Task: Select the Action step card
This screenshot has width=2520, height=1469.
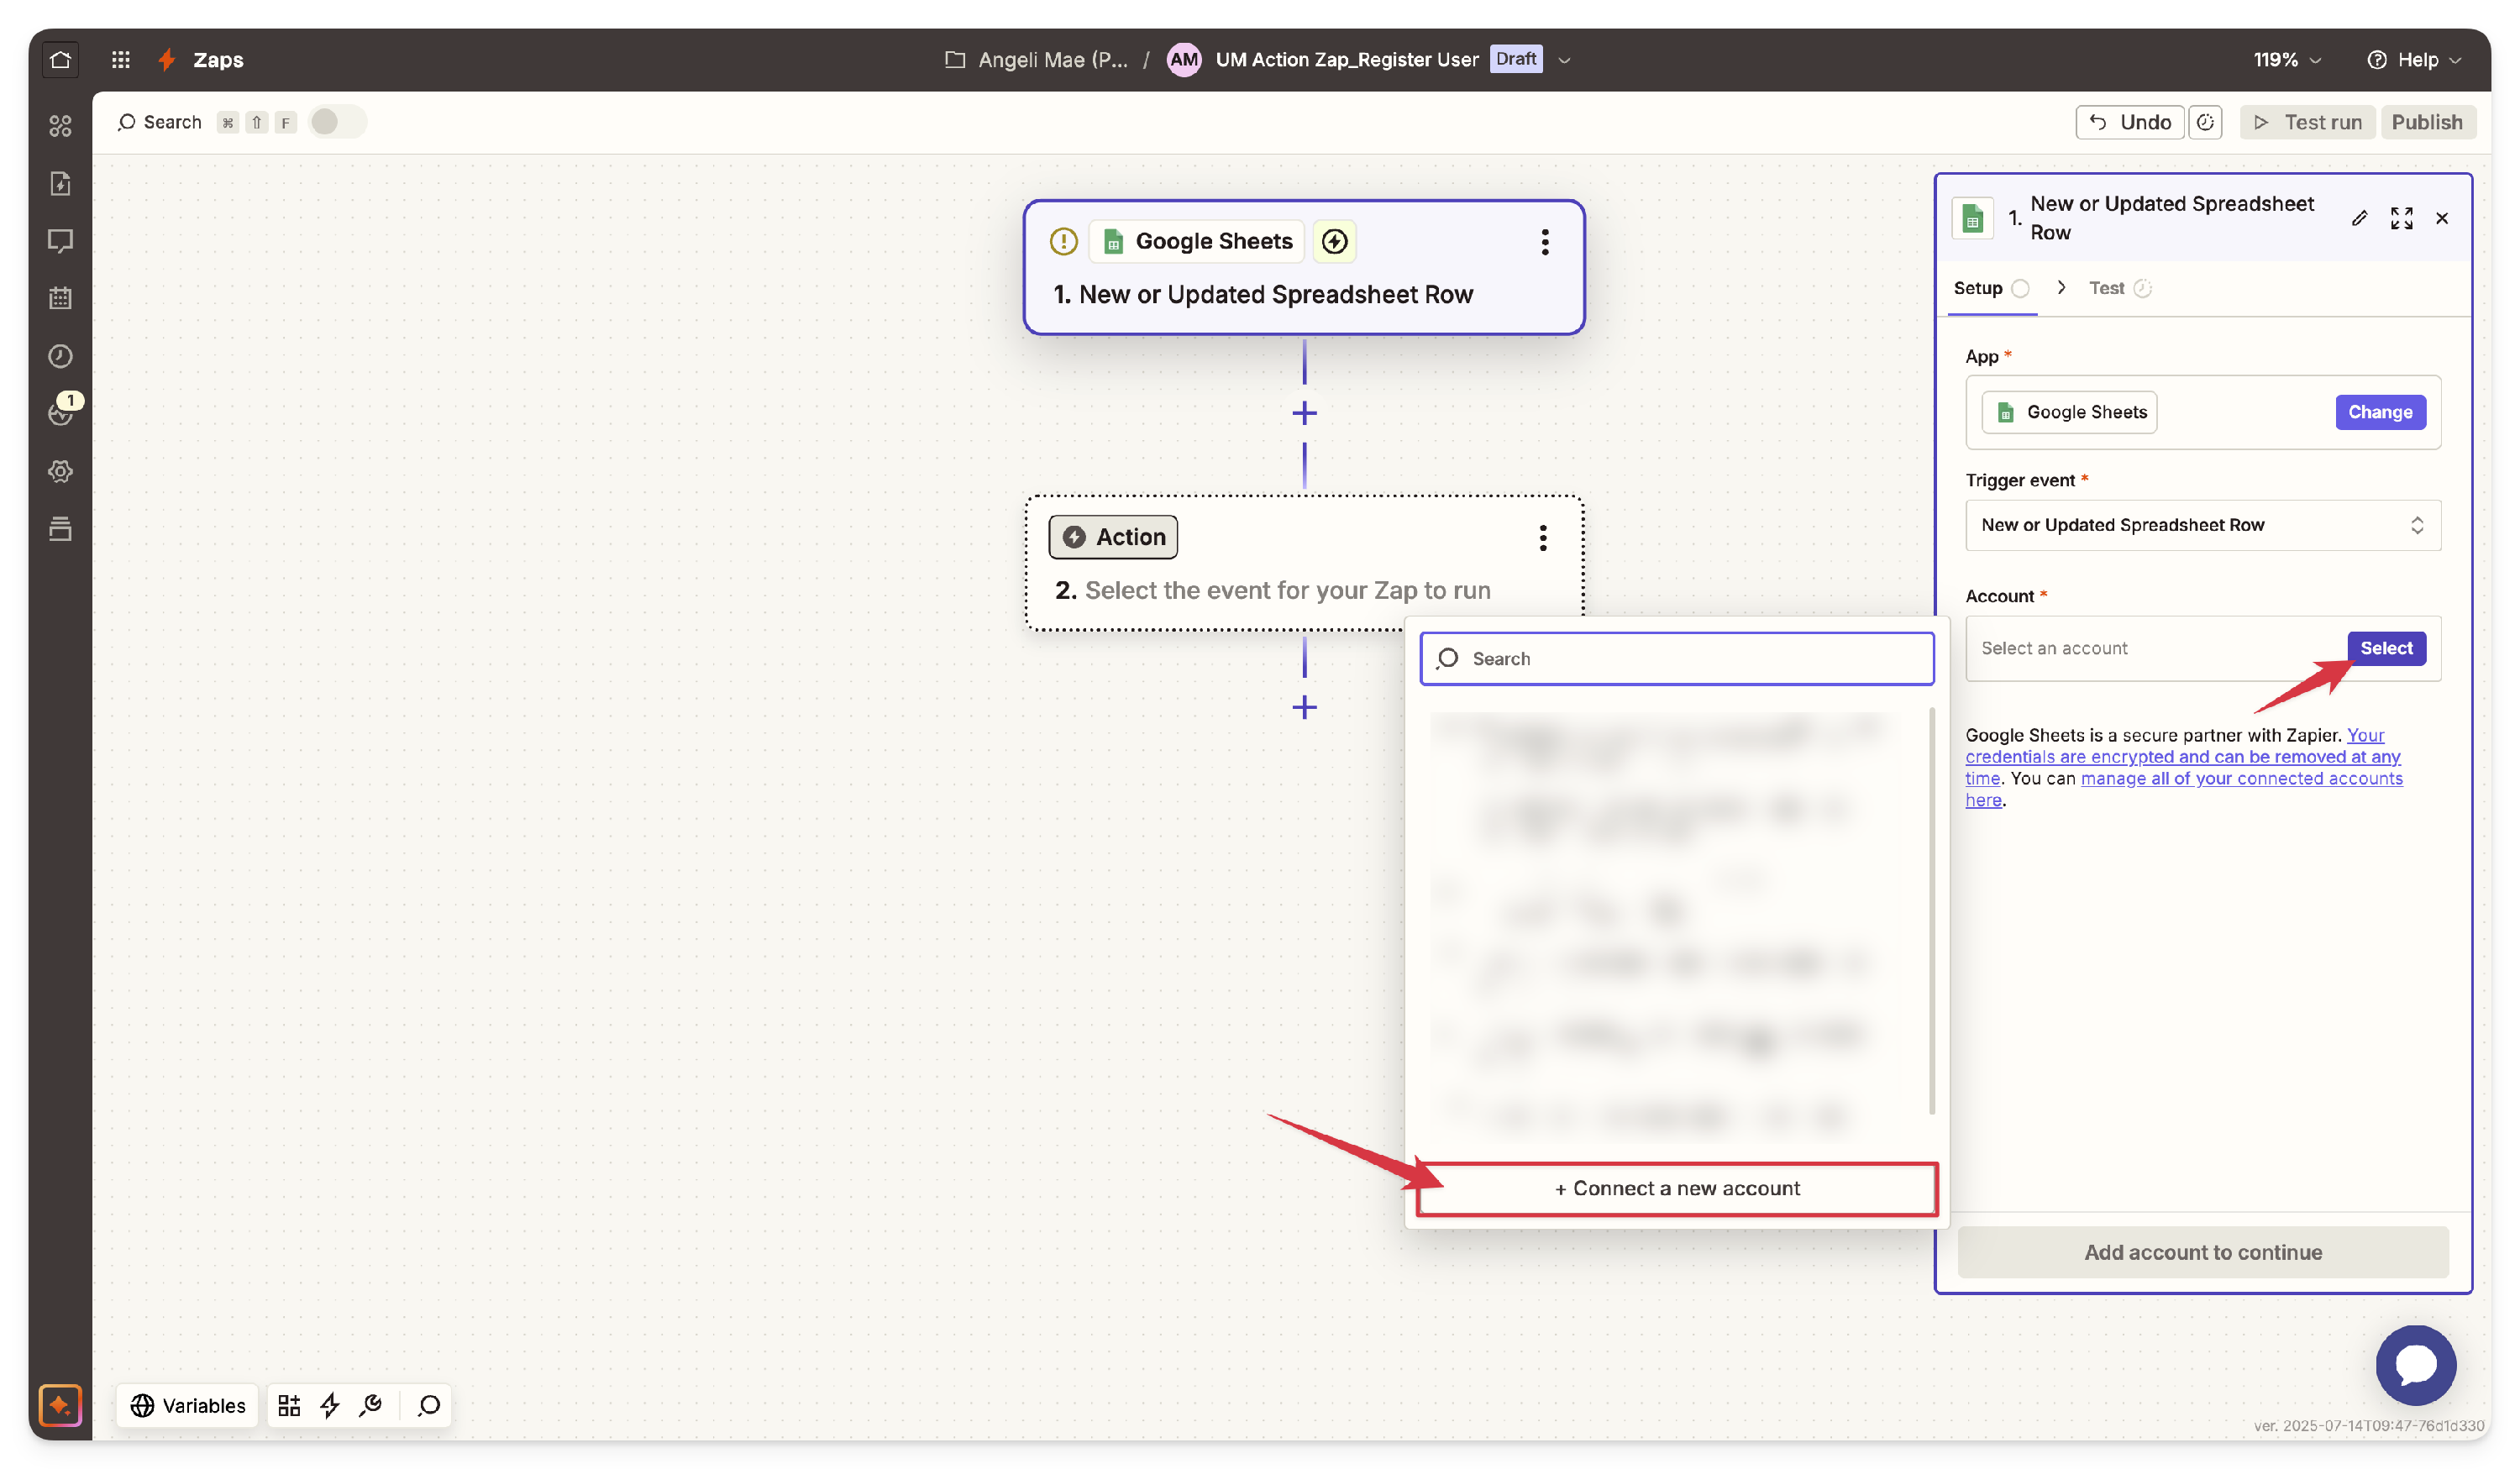Action: 1304,562
